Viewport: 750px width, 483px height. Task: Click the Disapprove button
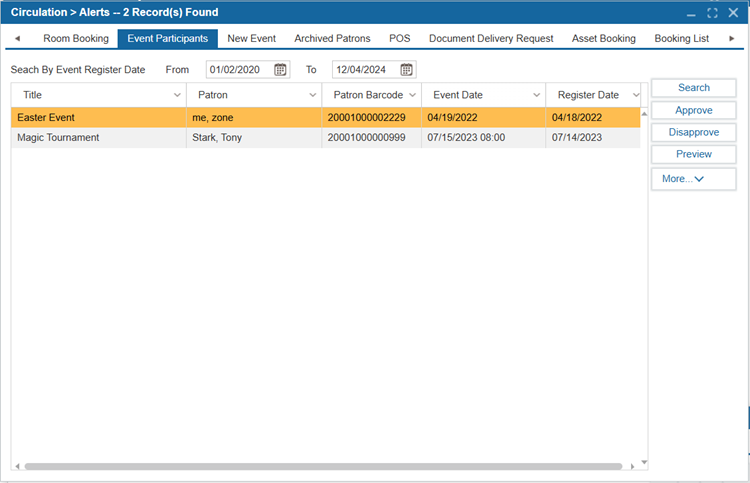click(x=694, y=132)
